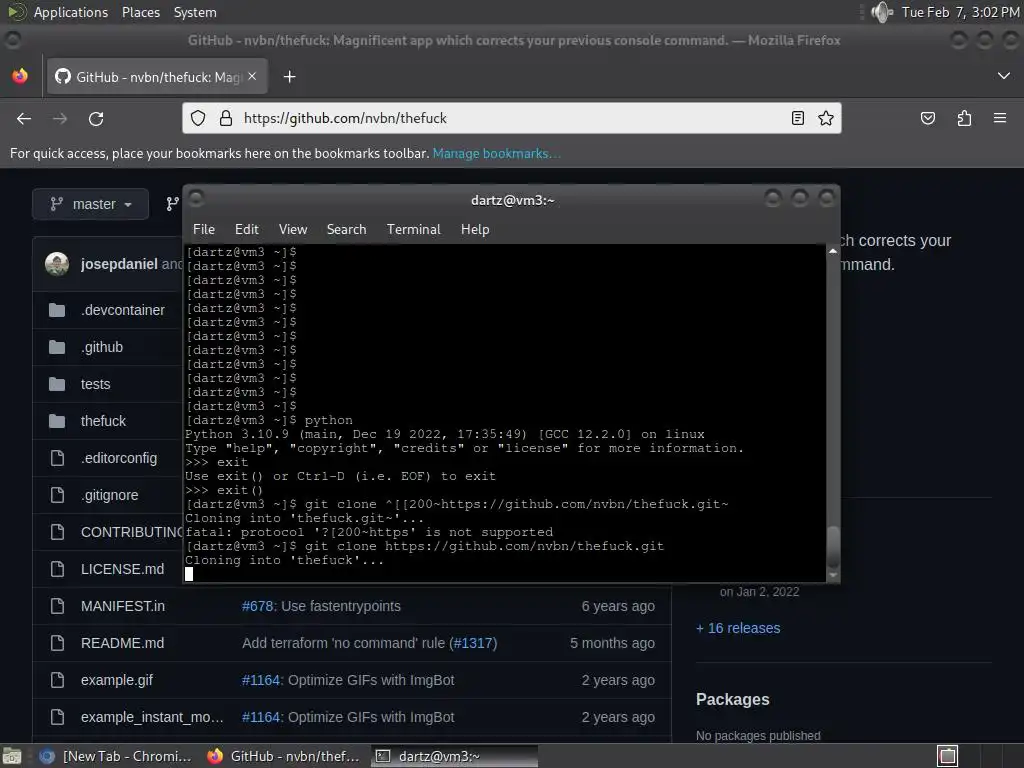Open MANIFEST.in file

point(123,606)
